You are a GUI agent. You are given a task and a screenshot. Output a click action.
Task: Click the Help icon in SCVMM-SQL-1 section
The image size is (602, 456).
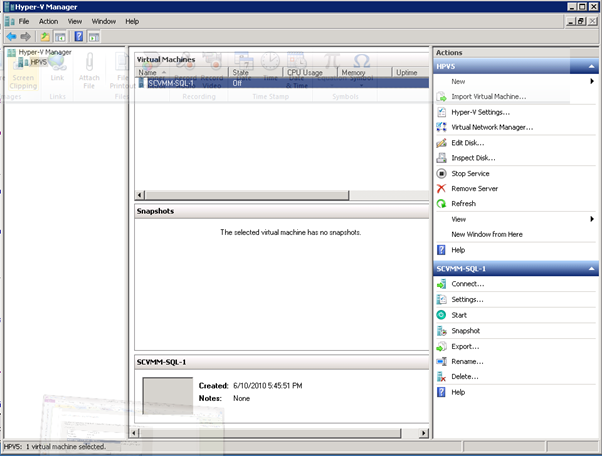[x=442, y=392]
